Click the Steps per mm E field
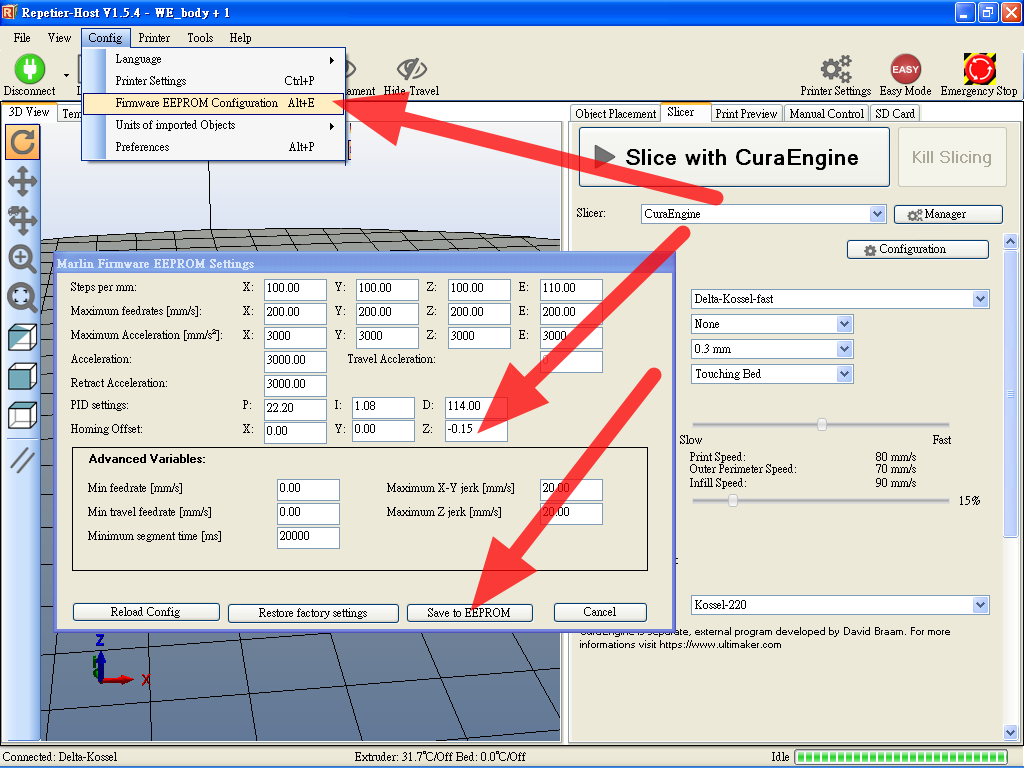The height and width of the screenshot is (768, 1024). coord(571,288)
